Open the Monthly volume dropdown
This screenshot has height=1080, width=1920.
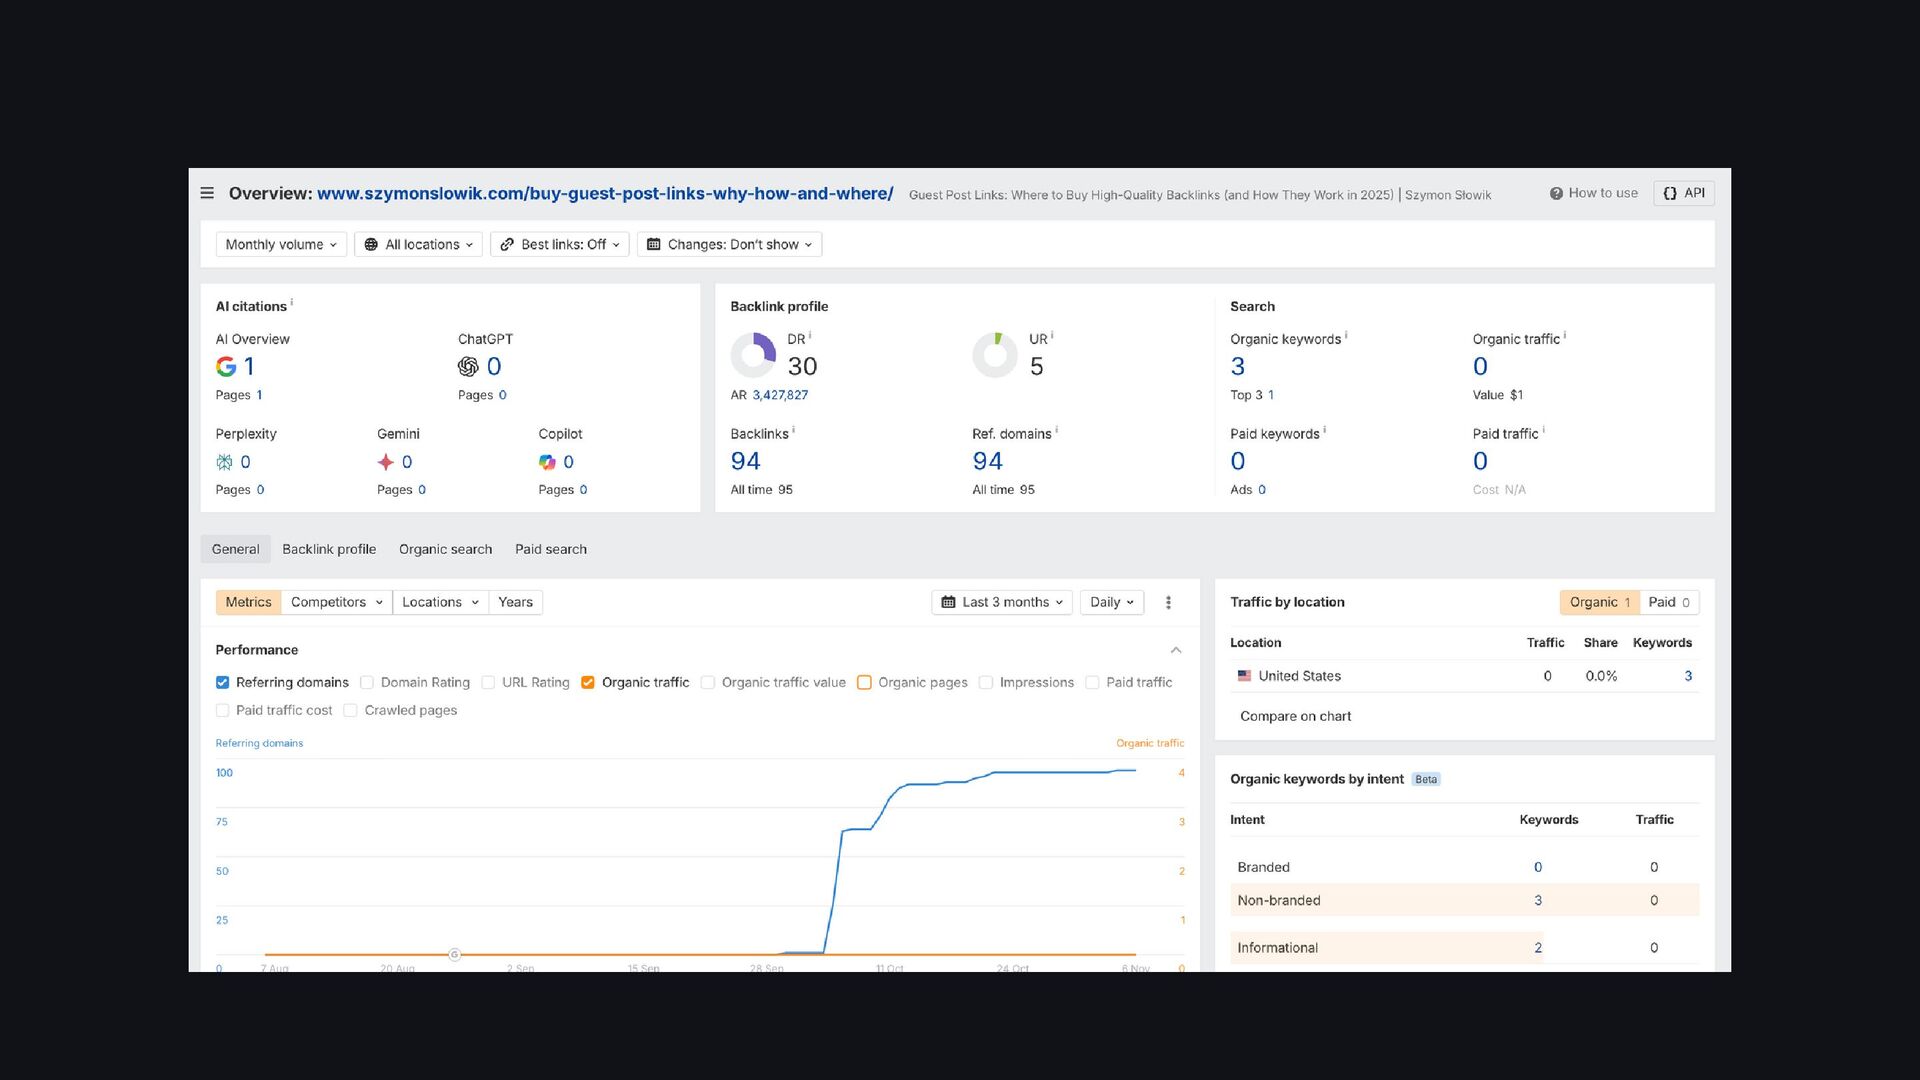click(281, 245)
